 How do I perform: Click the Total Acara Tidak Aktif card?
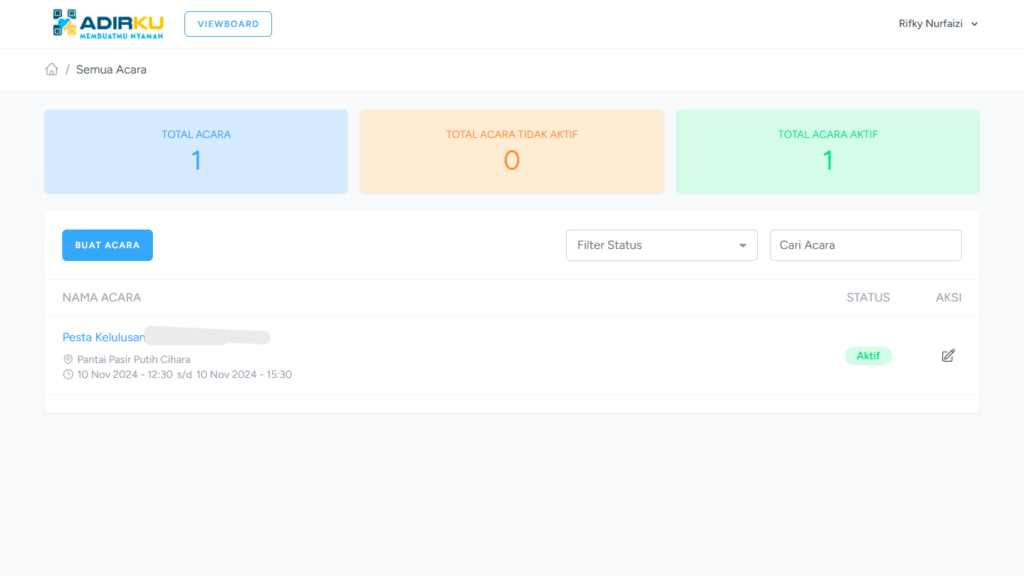511,151
